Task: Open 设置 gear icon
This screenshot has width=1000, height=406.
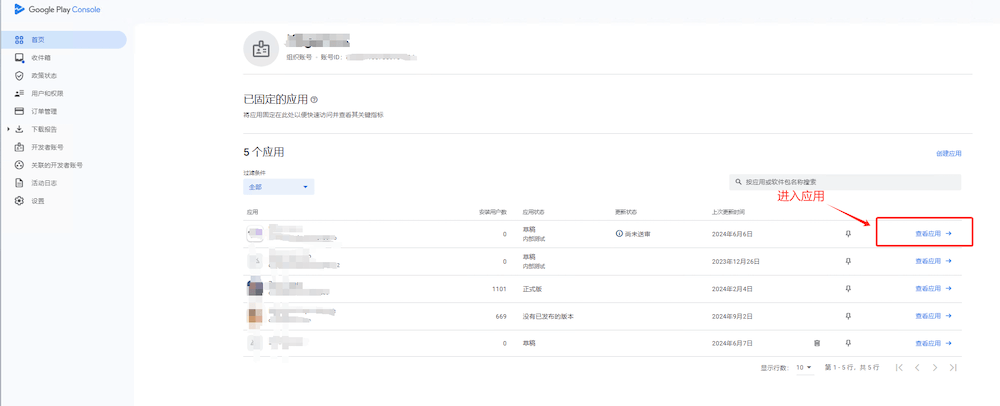Action: 19,201
